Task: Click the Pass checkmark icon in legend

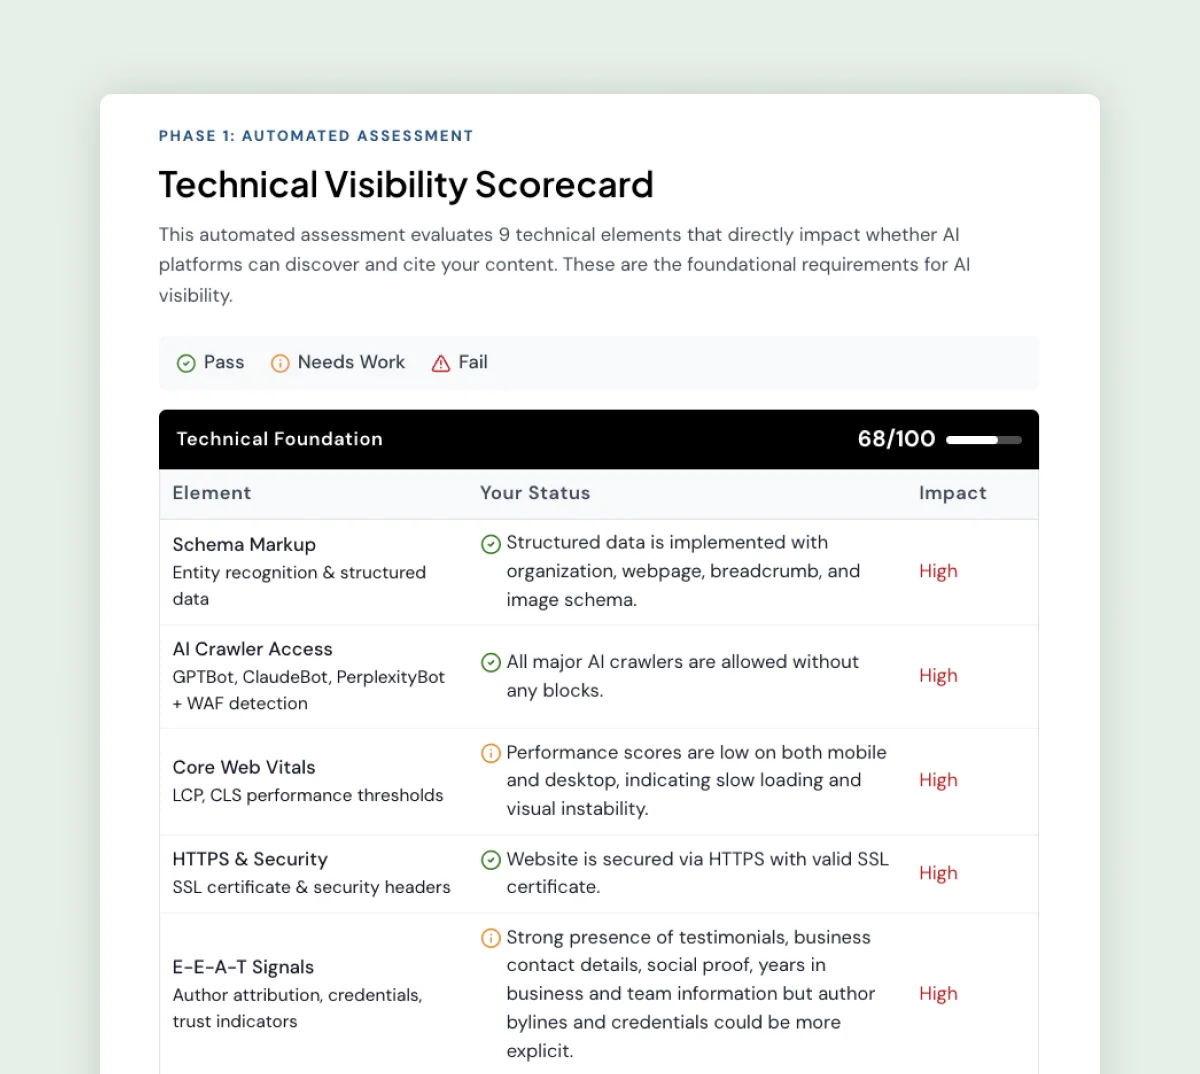Action: (186, 363)
